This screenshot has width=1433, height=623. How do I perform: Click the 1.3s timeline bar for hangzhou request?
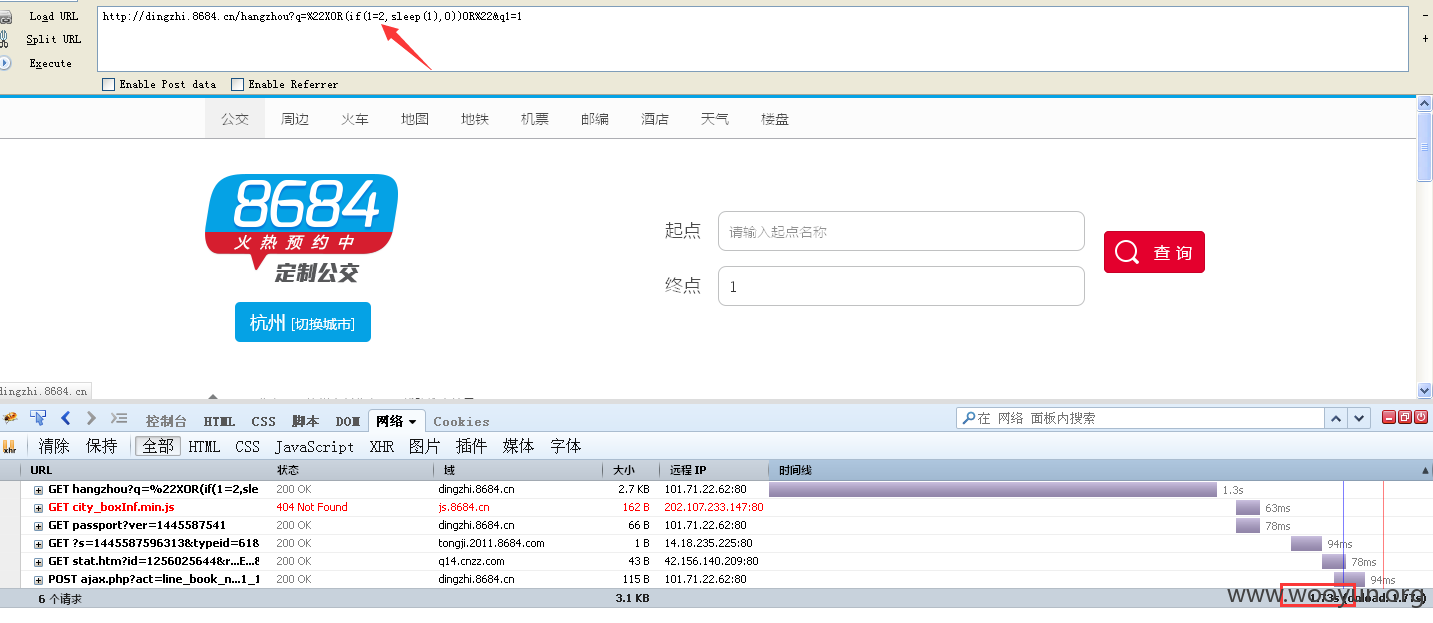click(993, 490)
